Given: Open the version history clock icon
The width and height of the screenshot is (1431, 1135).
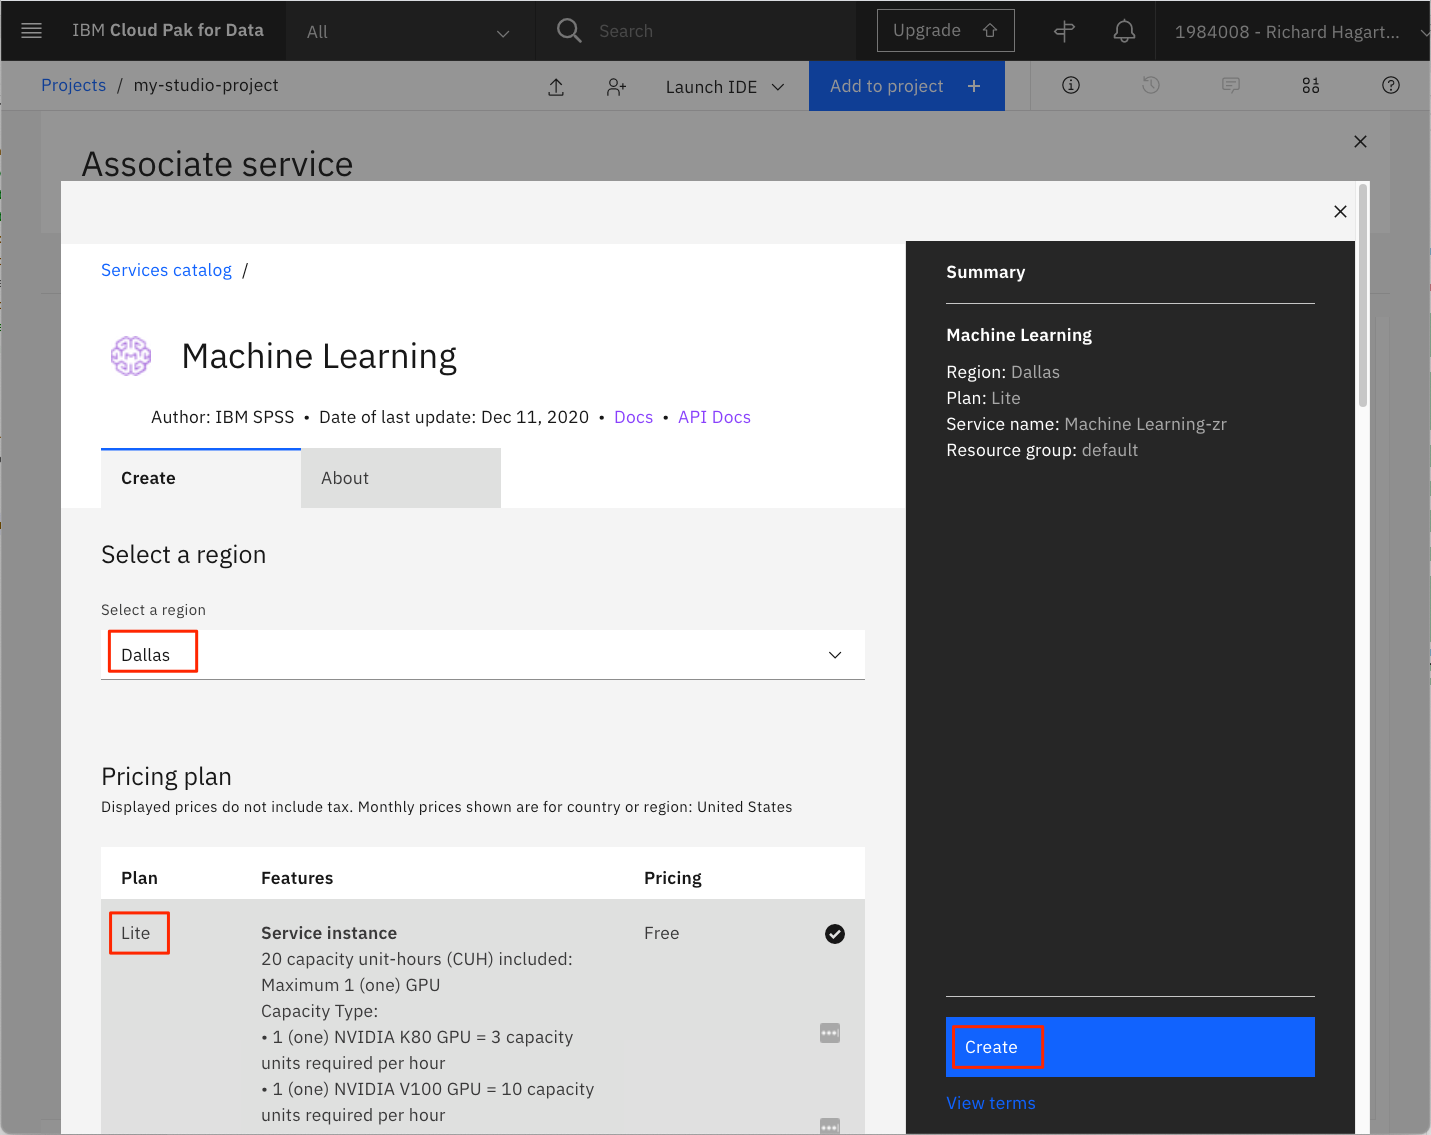Looking at the screenshot, I should (1151, 85).
